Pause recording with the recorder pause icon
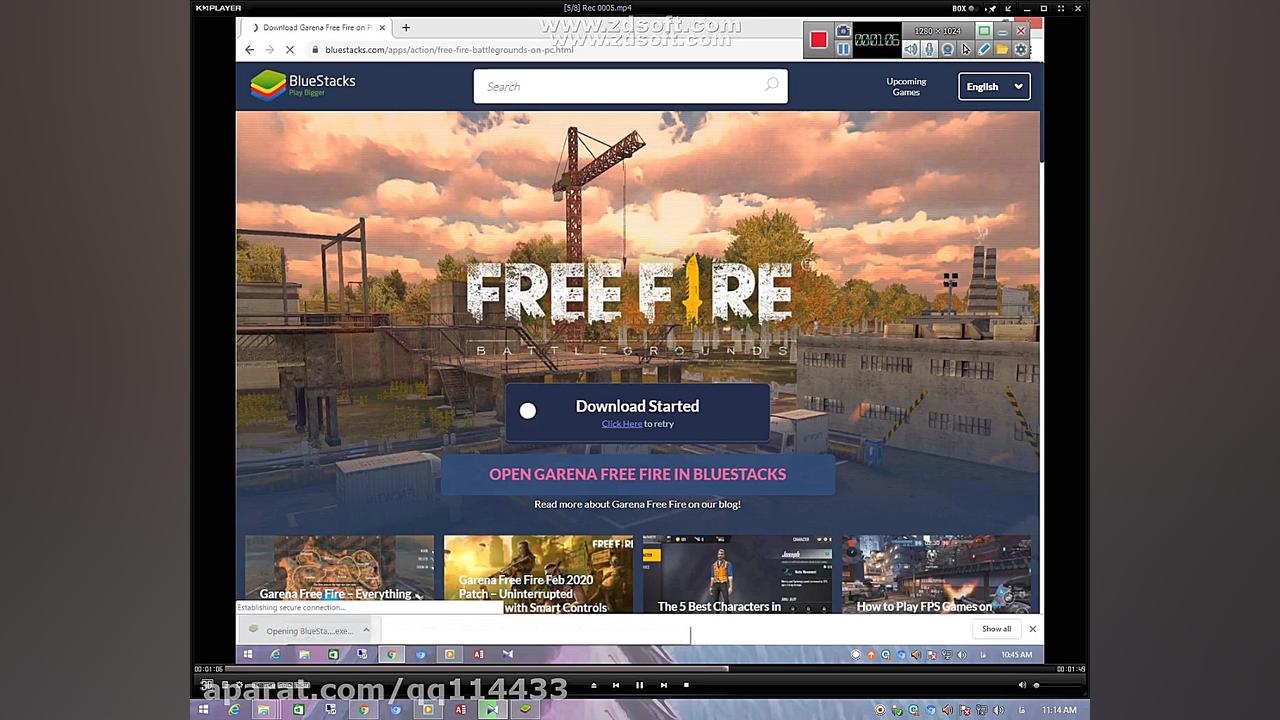Viewport: 1280px width, 720px height. pos(843,48)
